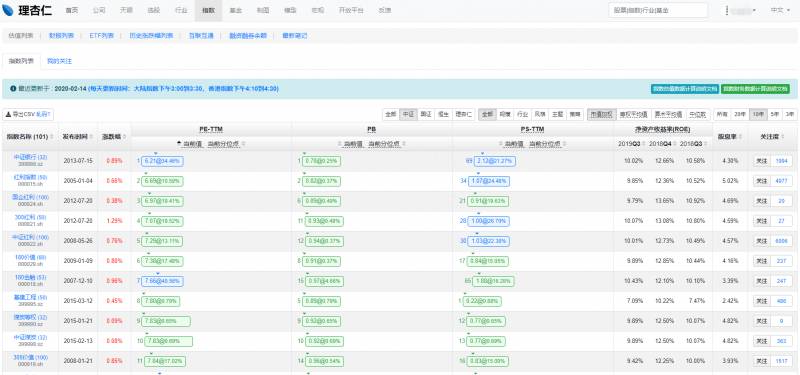Select the 国证 index source filter

(425, 115)
